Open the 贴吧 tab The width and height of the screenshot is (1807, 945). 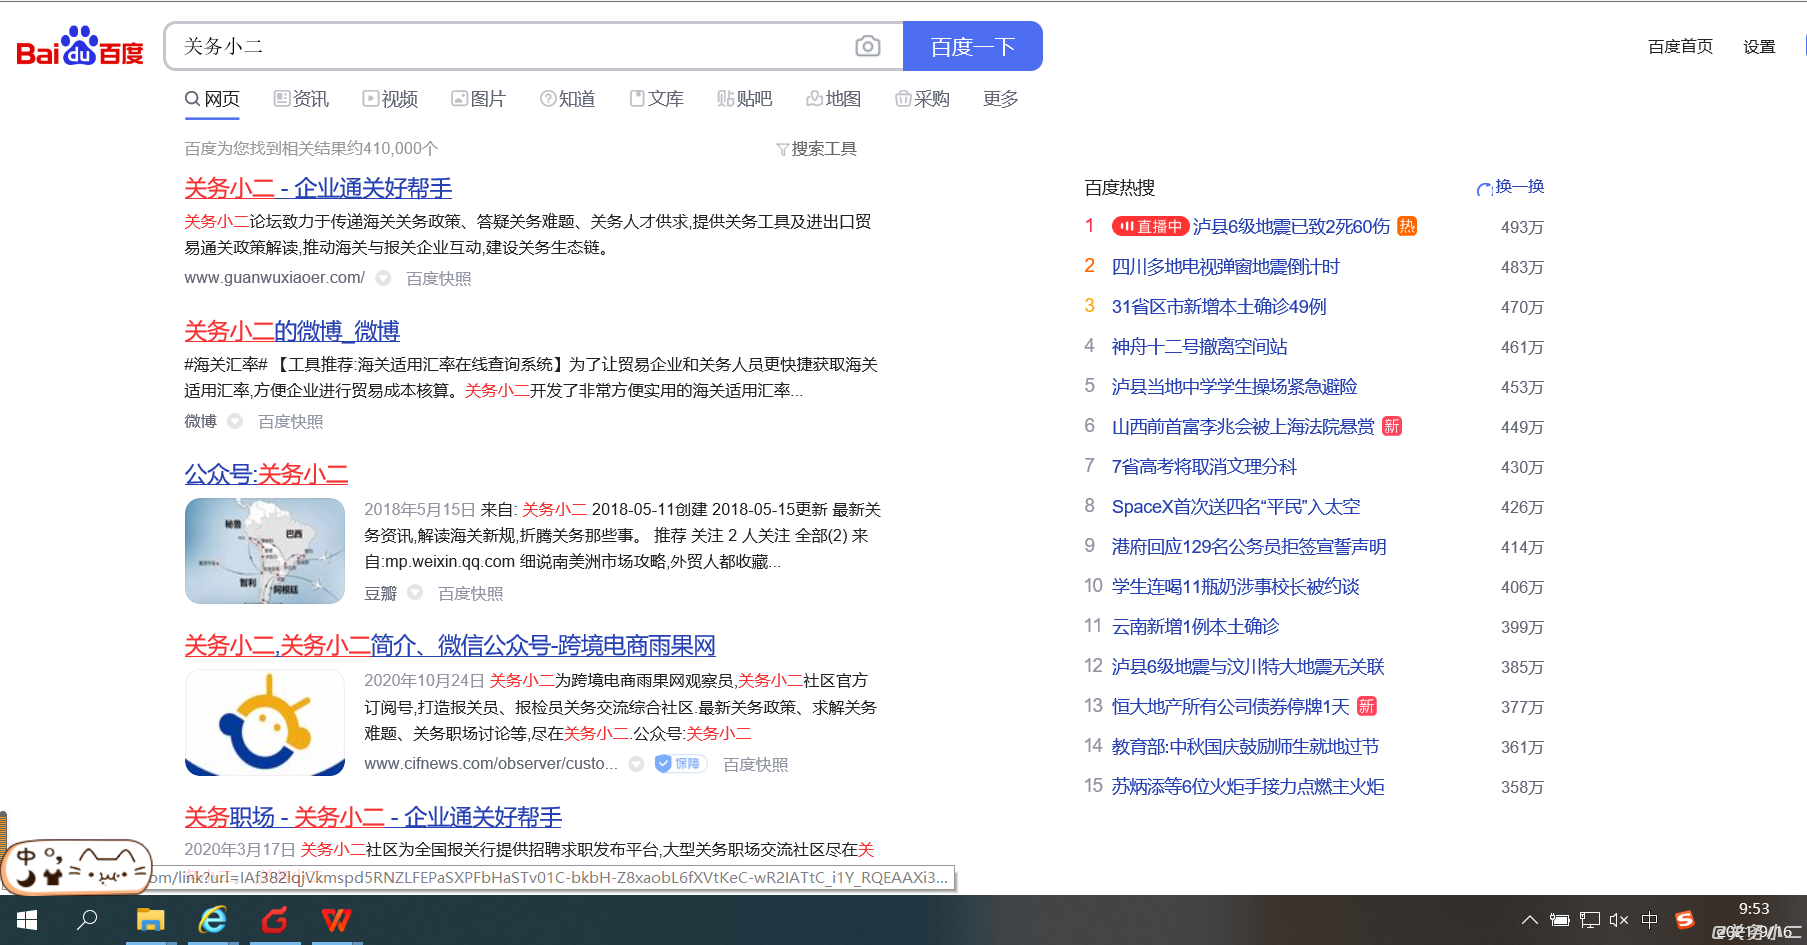click(744, 99)
